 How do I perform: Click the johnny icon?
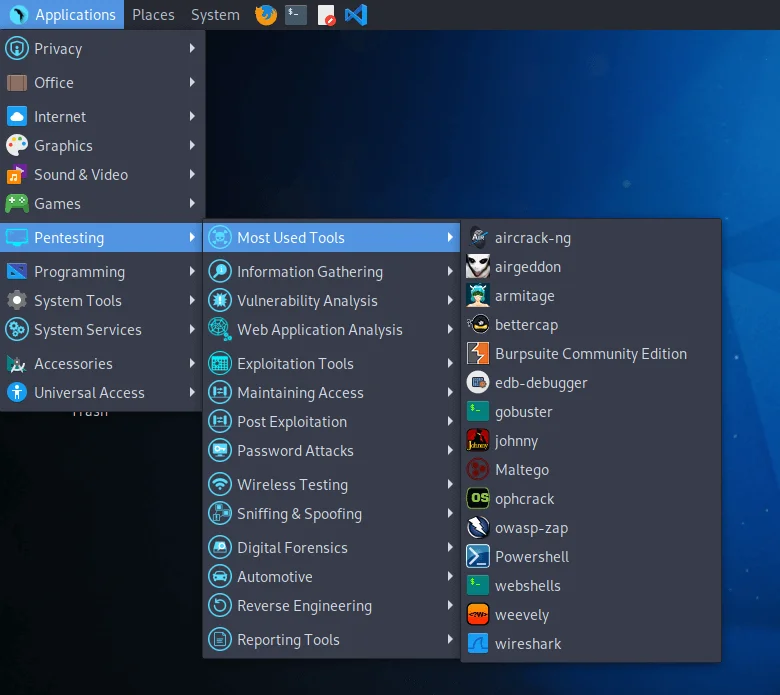pyautogui.click(x=478, y=441)
